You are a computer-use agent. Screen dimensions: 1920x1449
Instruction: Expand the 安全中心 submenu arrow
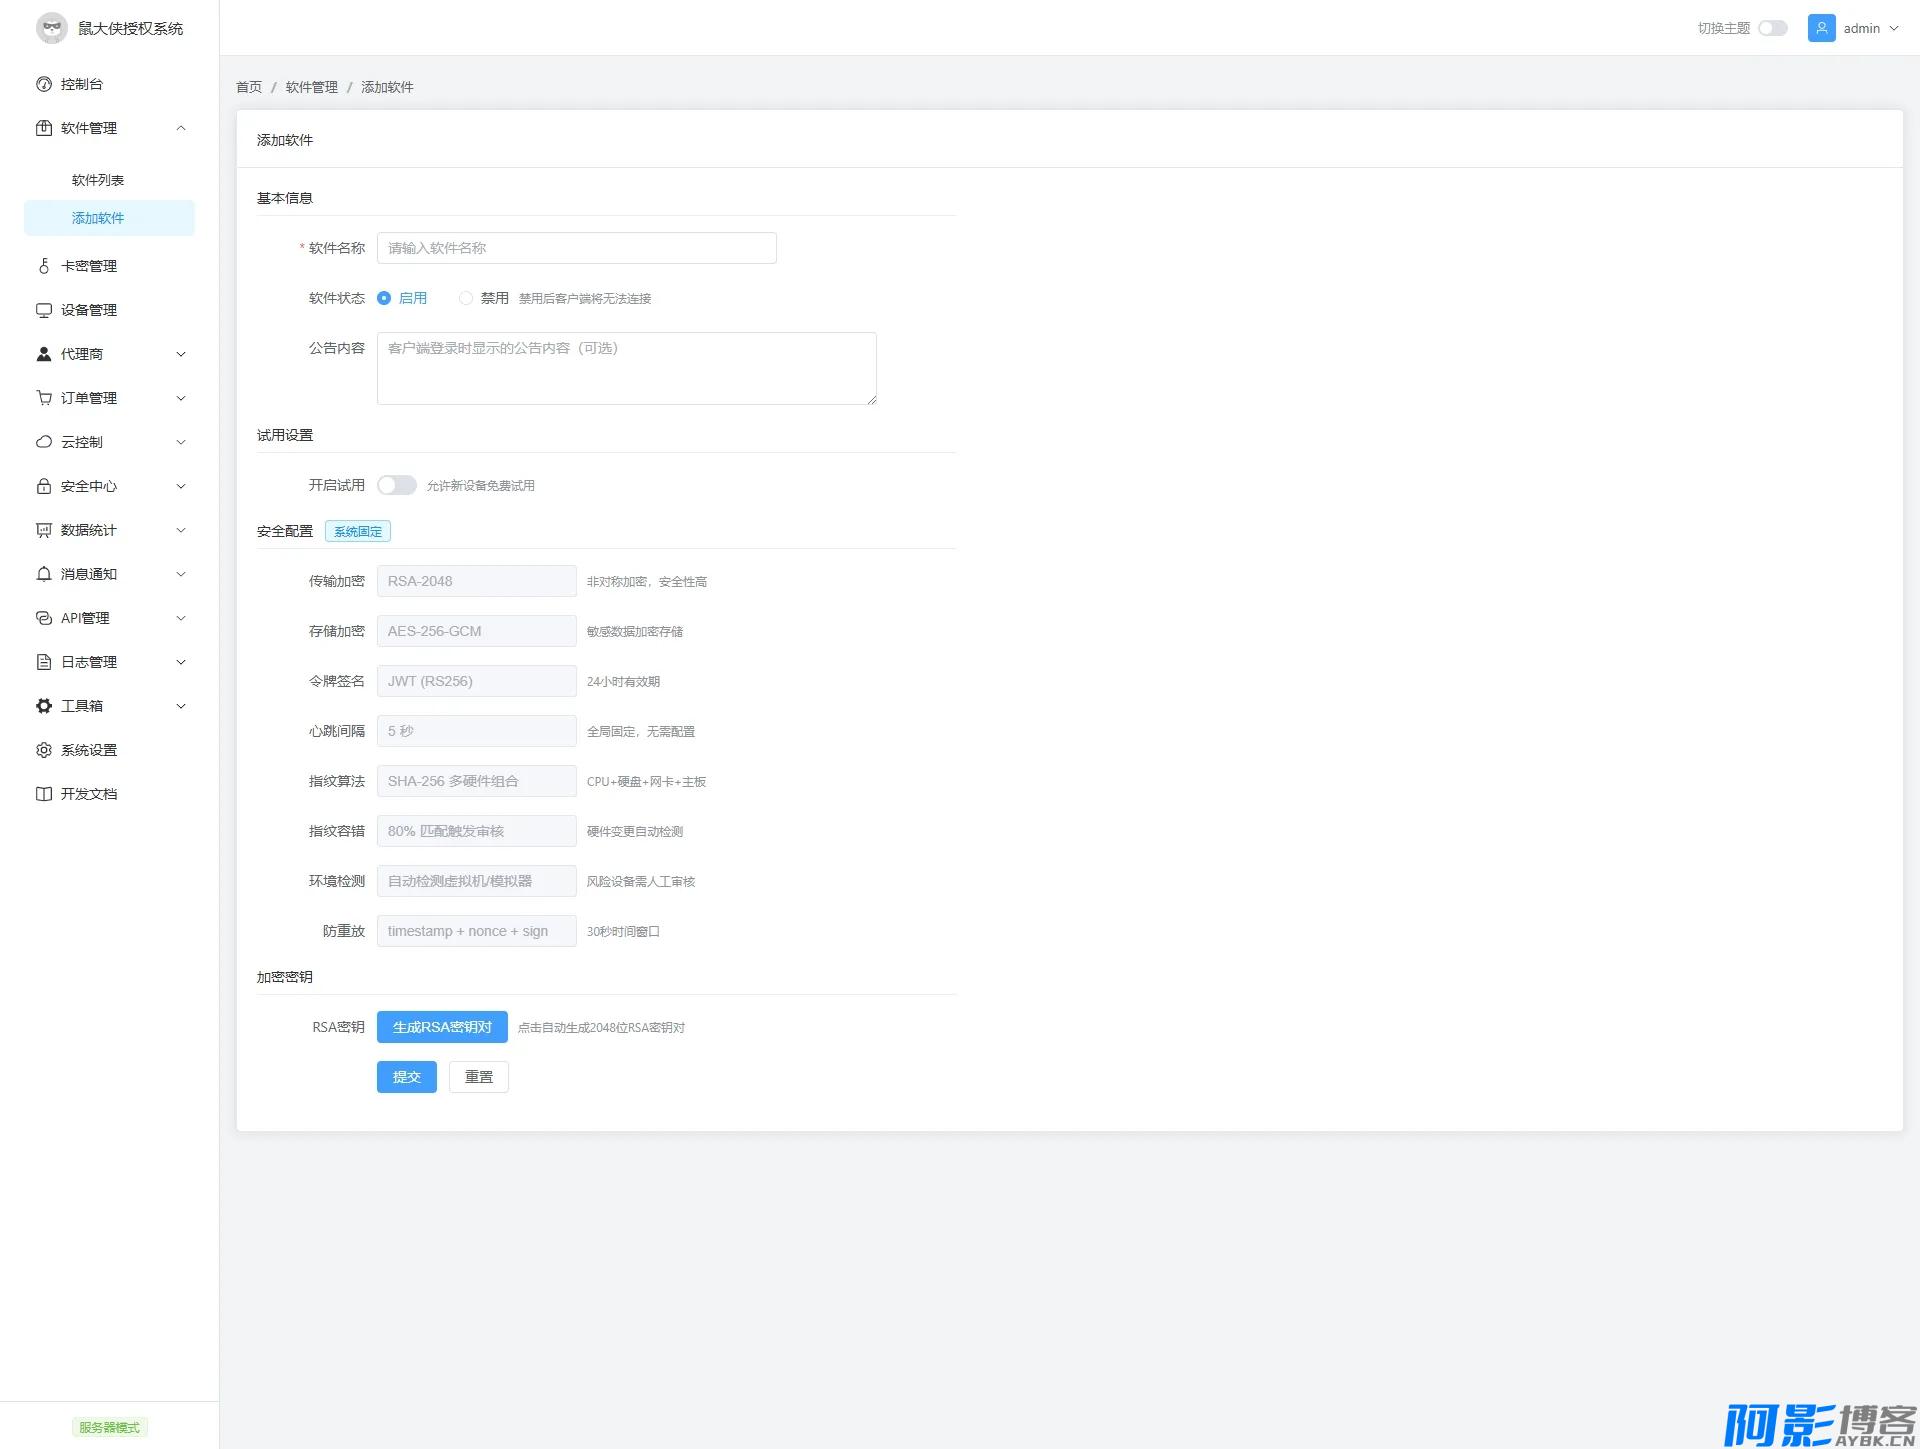point(181,486)
